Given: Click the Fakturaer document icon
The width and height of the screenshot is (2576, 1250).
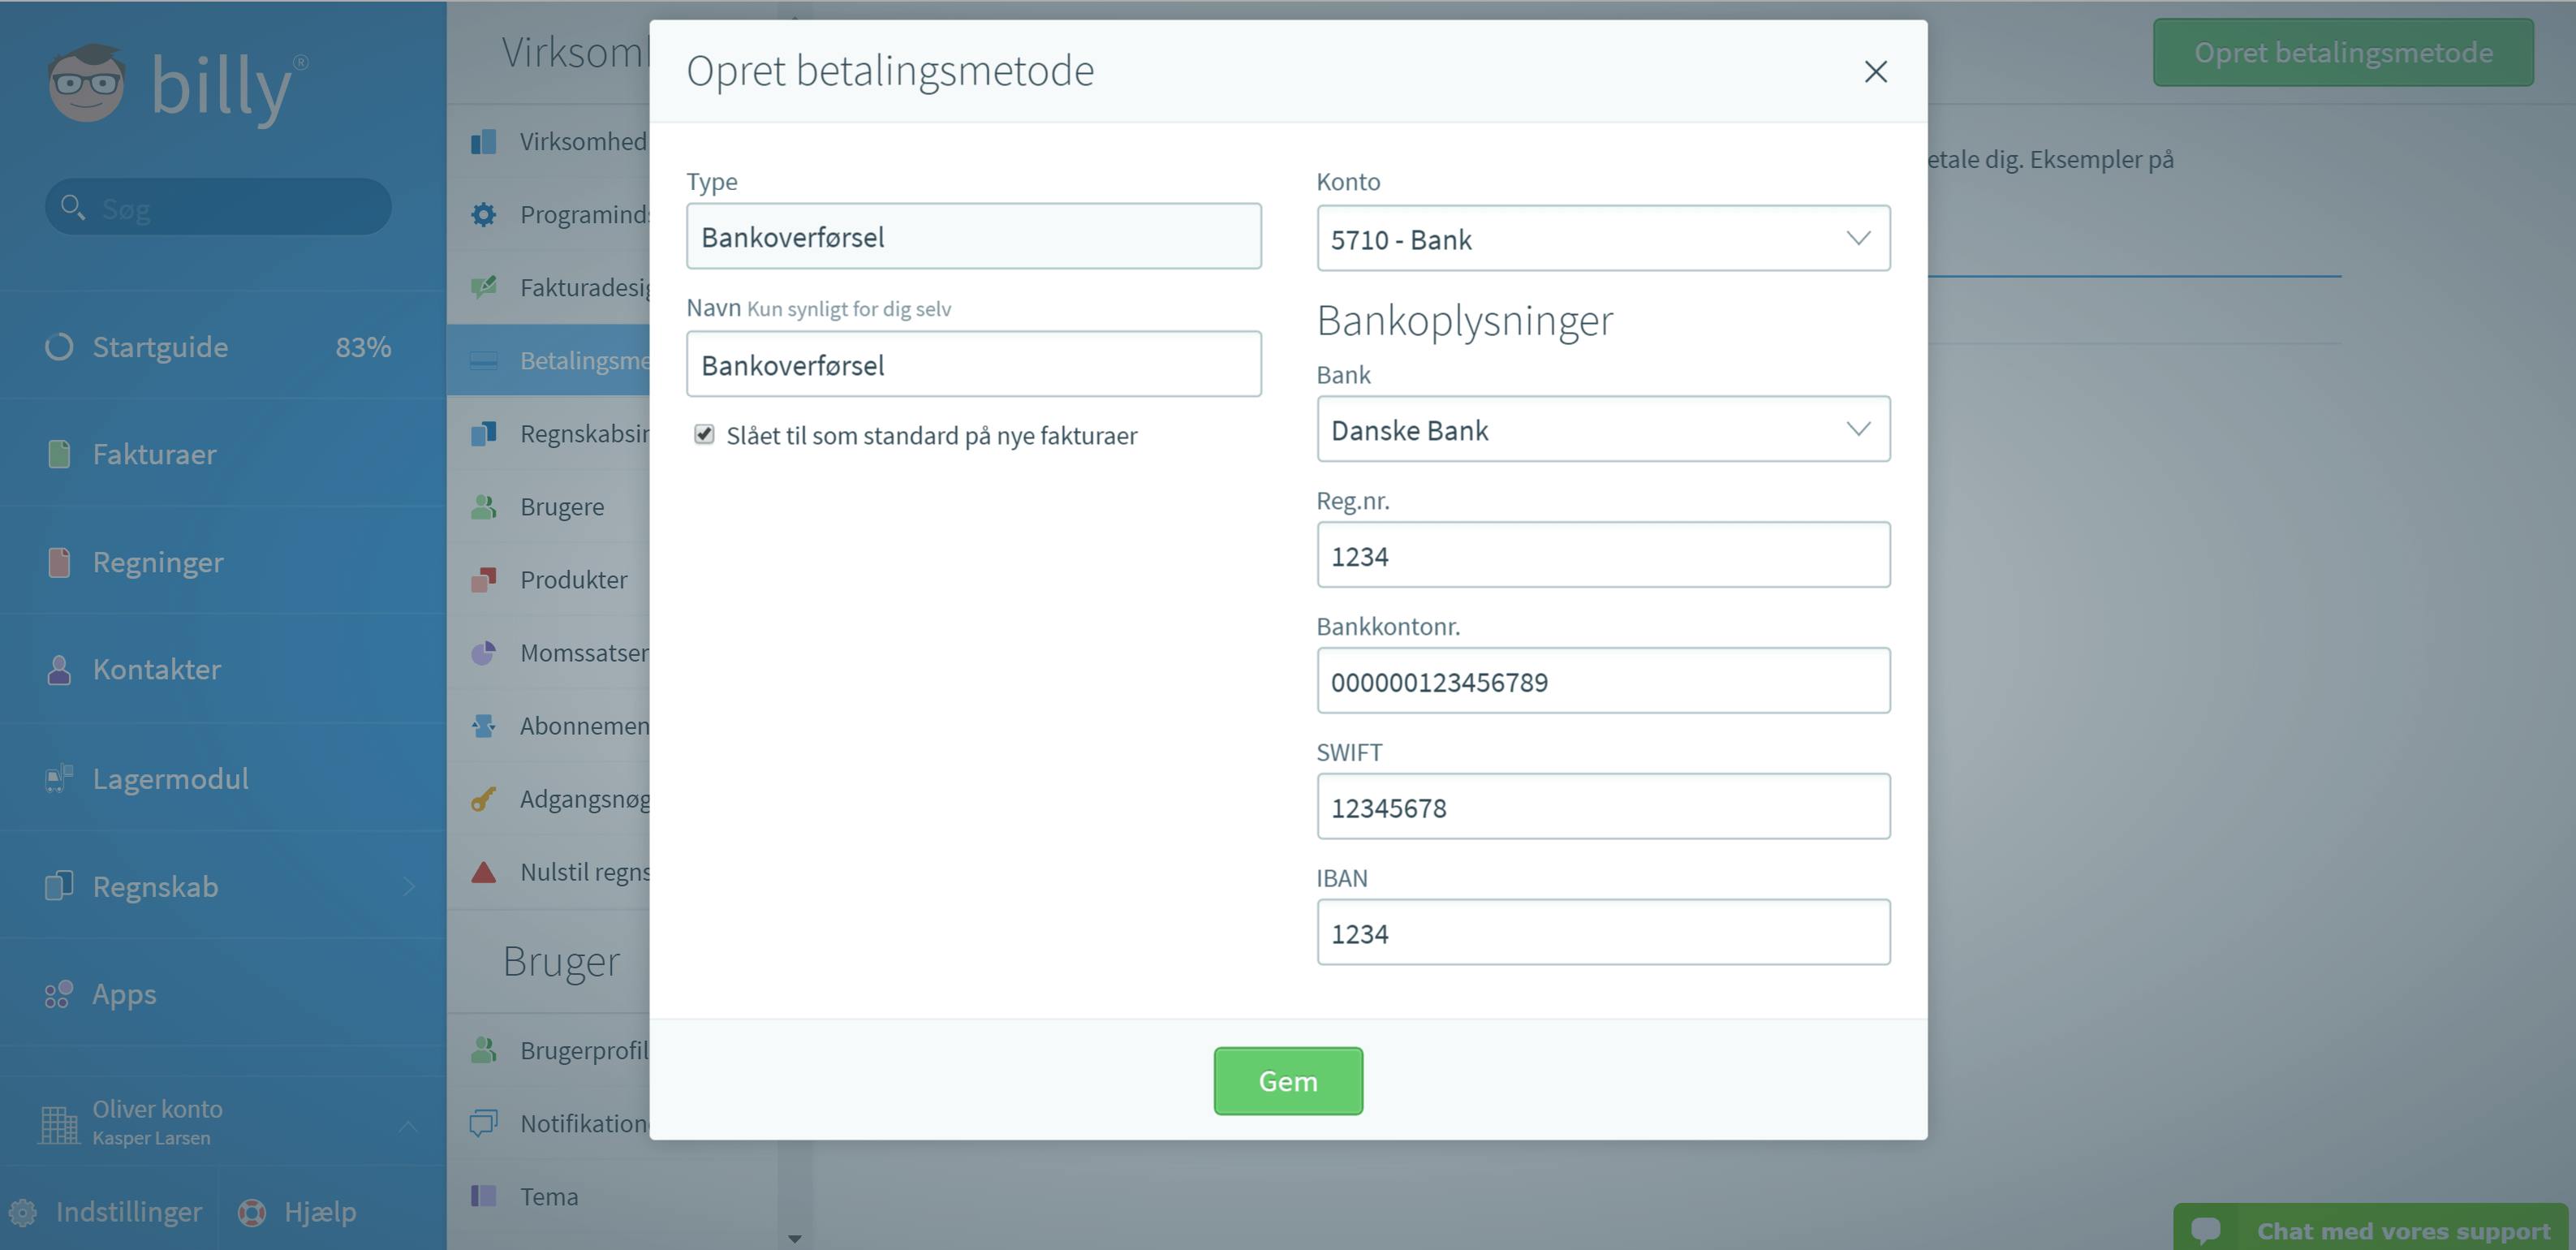Looking at the screenshot, I should (59, 454).
